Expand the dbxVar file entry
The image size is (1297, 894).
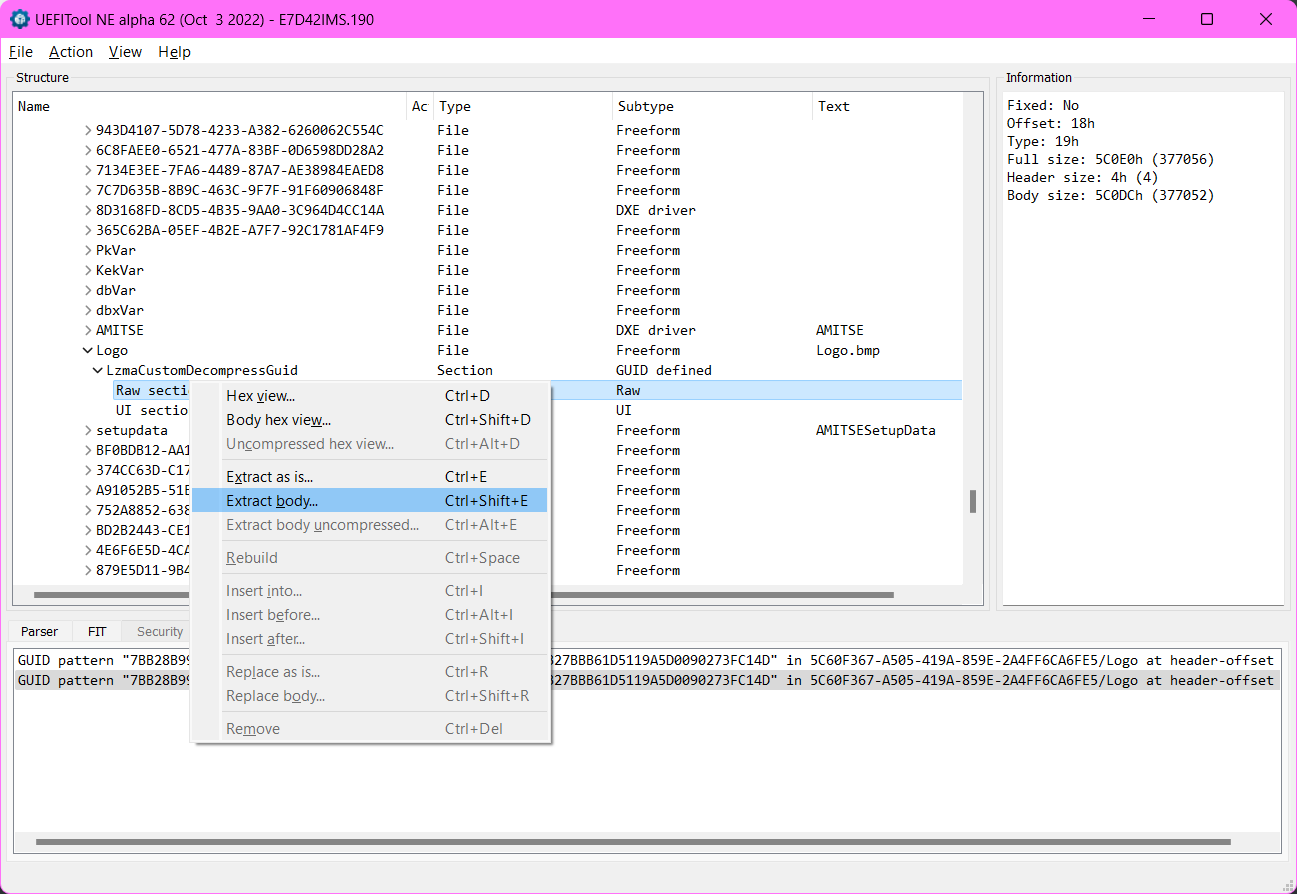[88, 311]
